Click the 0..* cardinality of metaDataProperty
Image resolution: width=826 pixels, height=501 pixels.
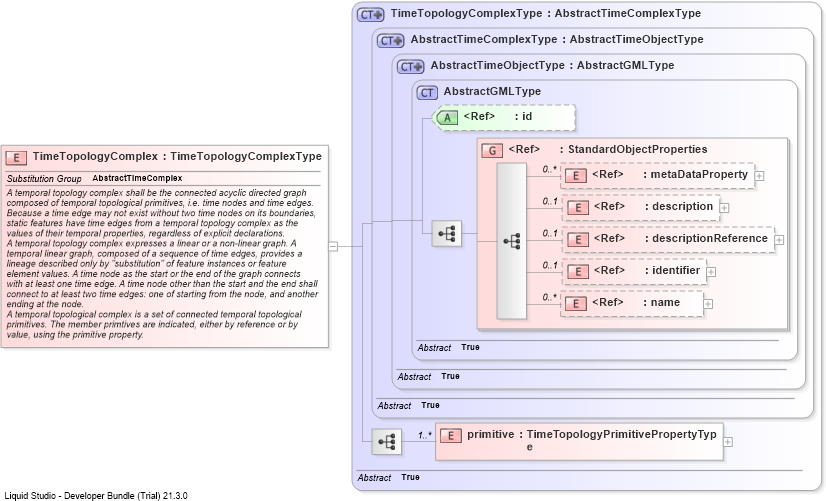[550, 169]
